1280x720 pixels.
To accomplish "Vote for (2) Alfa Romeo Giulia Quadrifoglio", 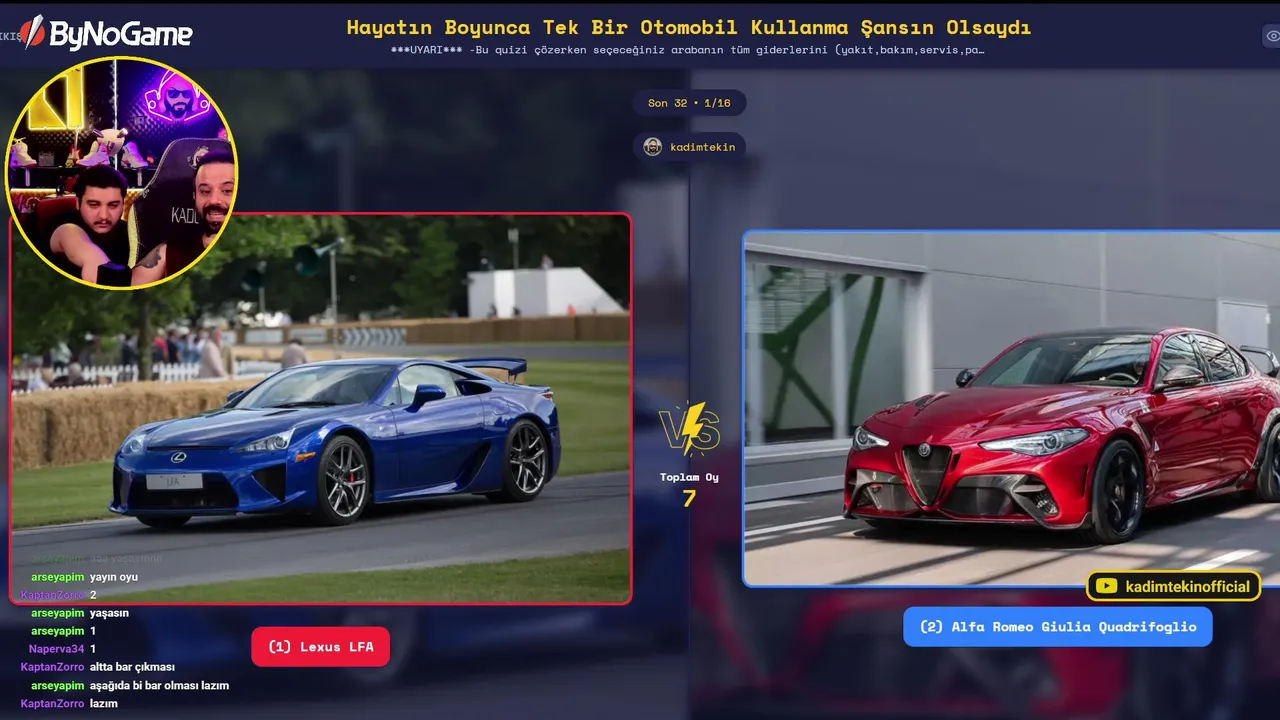I will pos(1057,627).
